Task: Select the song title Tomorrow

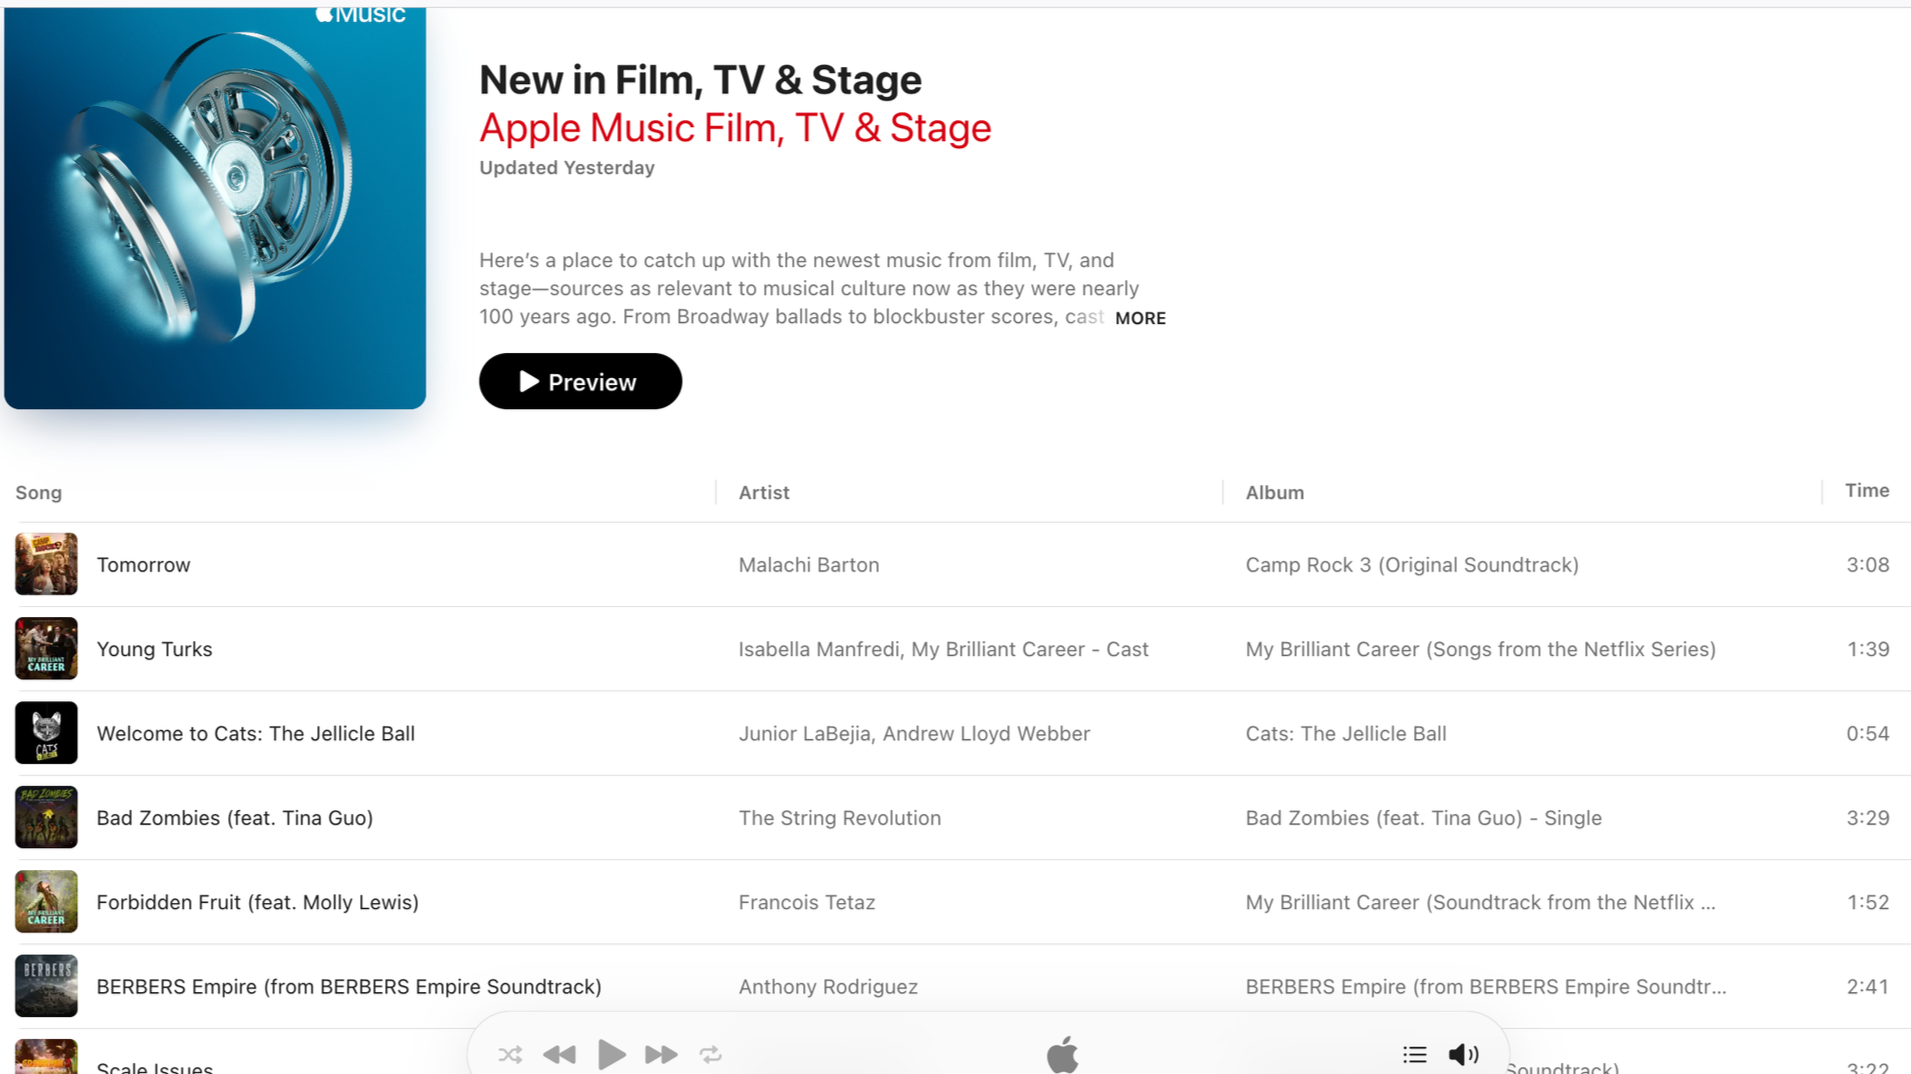Action: (x=143, y=565)
